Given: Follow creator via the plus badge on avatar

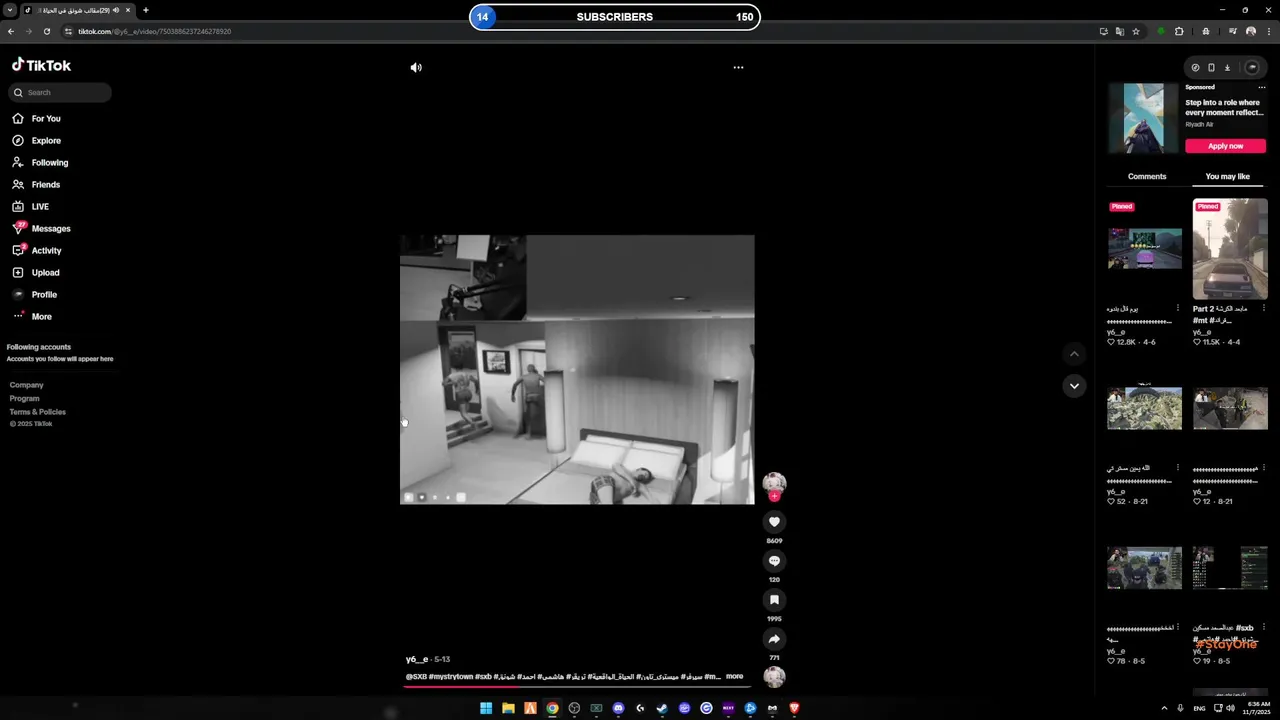Looking at the screenshot, I should [774, 496].
